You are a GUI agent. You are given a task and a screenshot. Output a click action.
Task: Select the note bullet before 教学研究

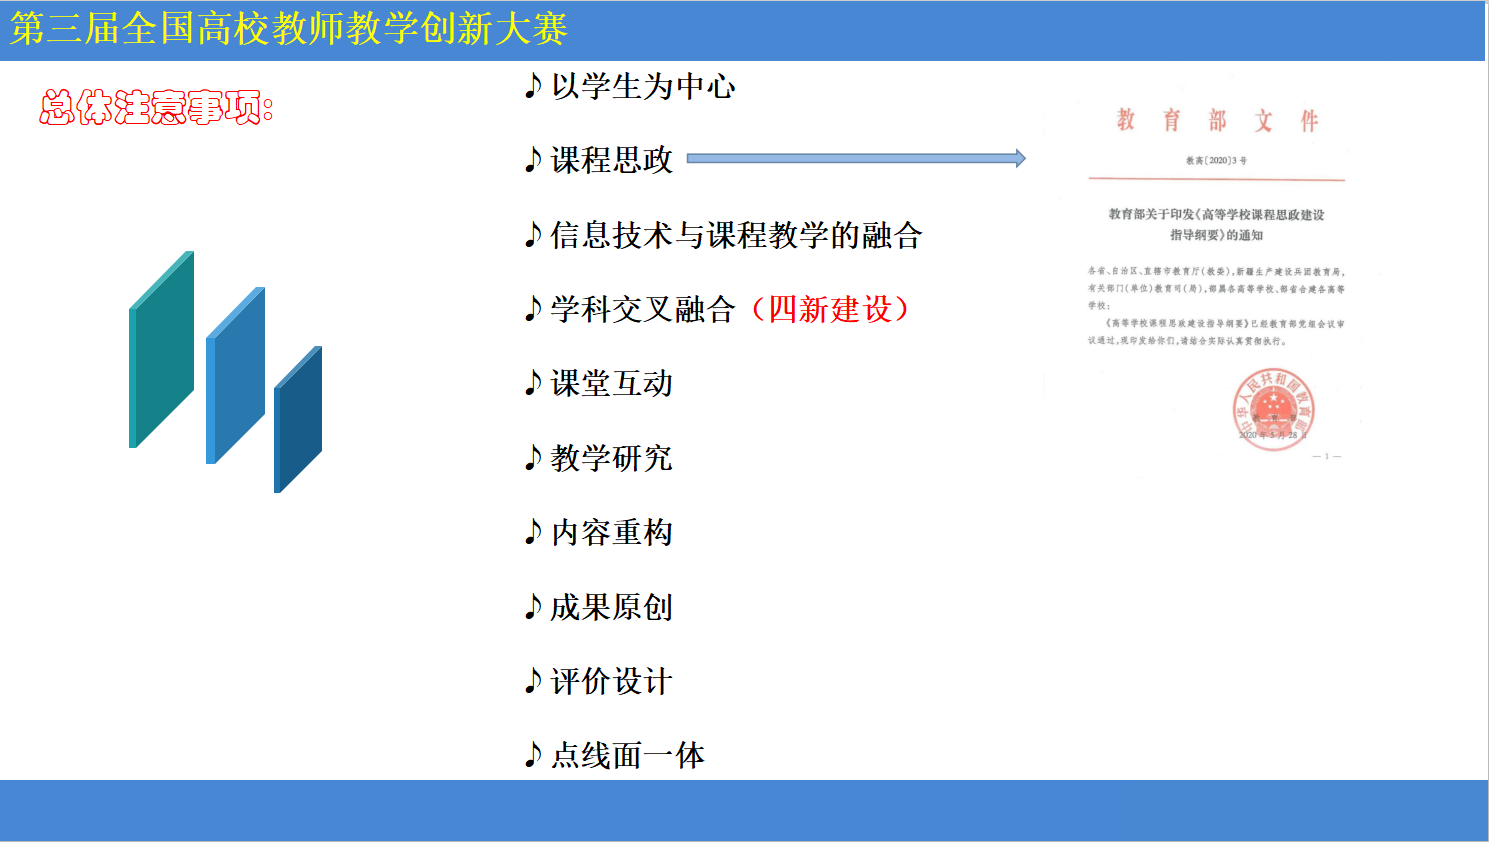533,459
